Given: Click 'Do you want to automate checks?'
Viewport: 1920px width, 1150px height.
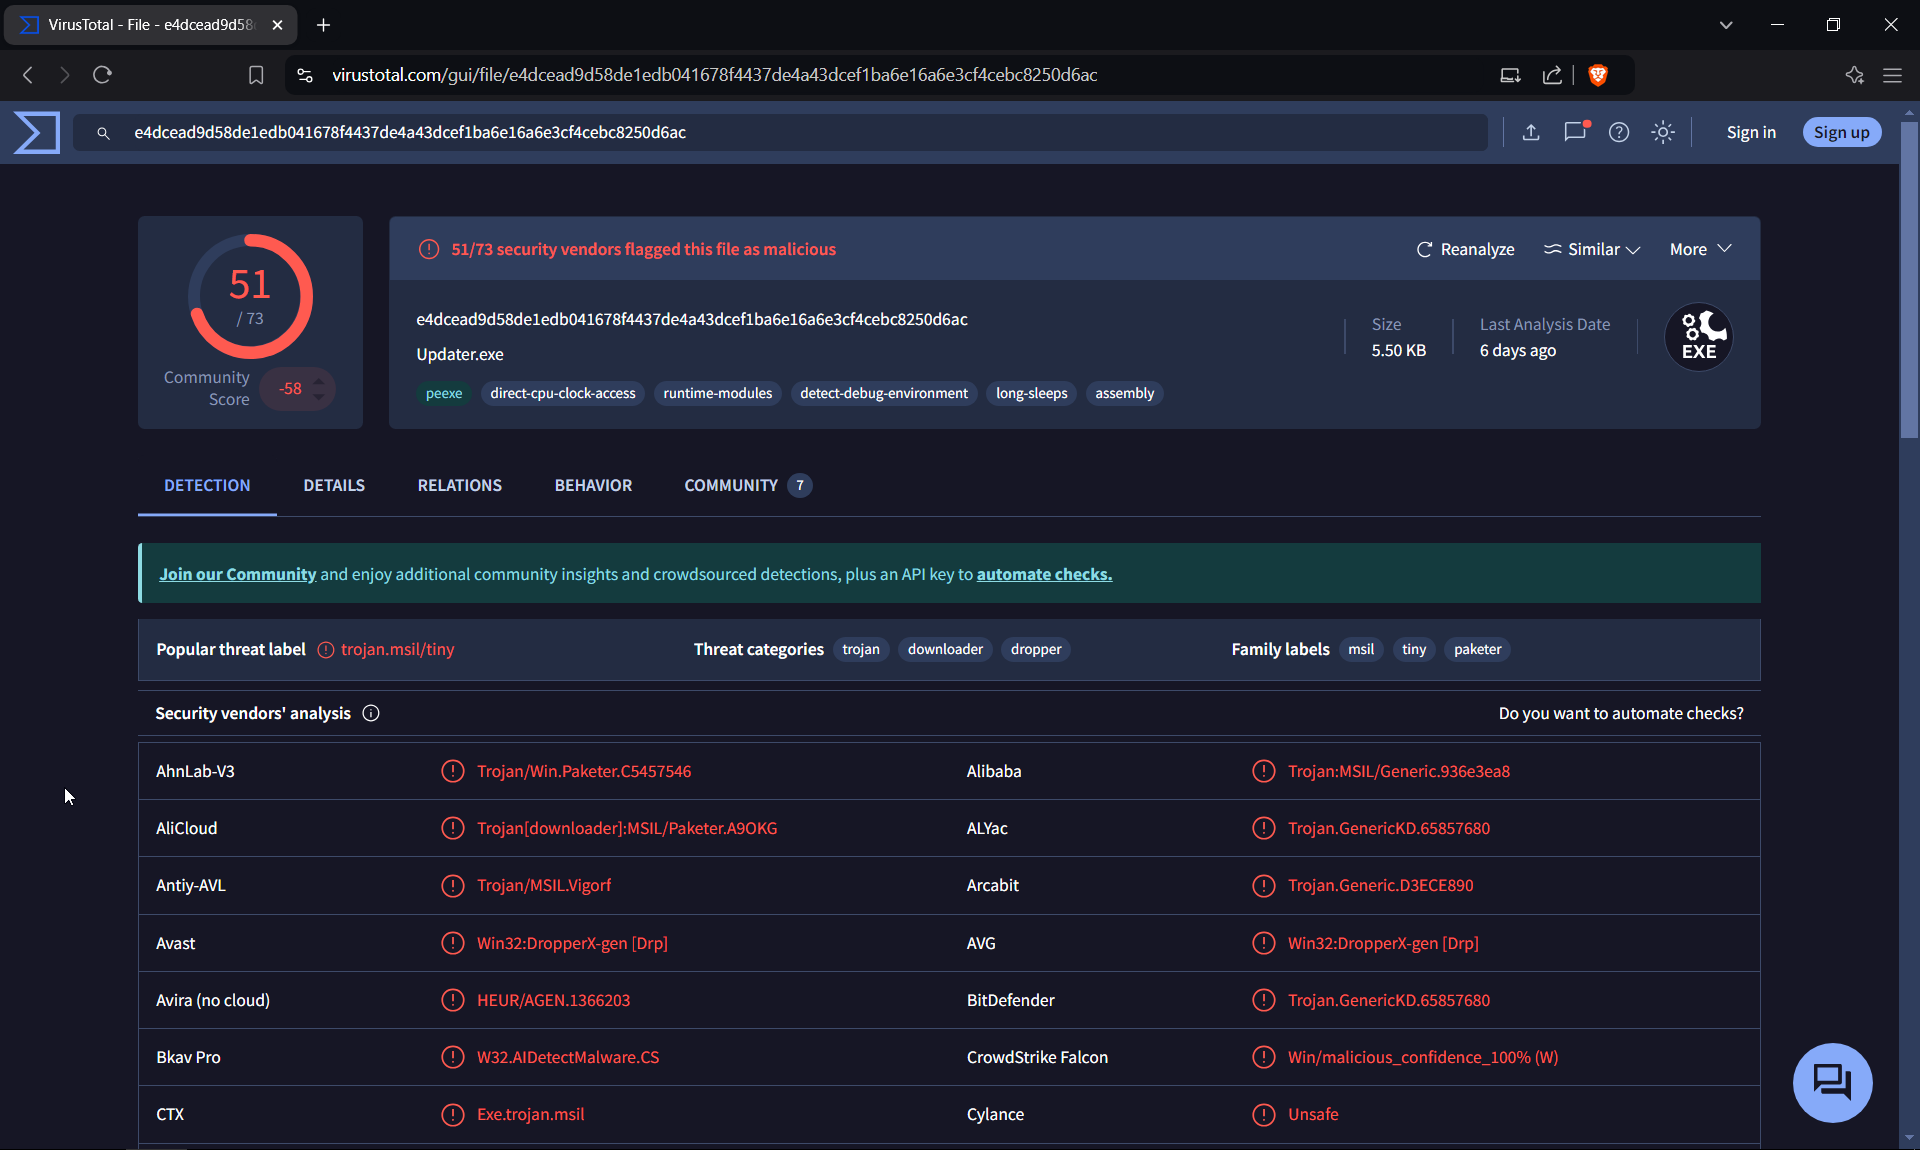Looking at the screenshot, I should [x=1621, y=713].
